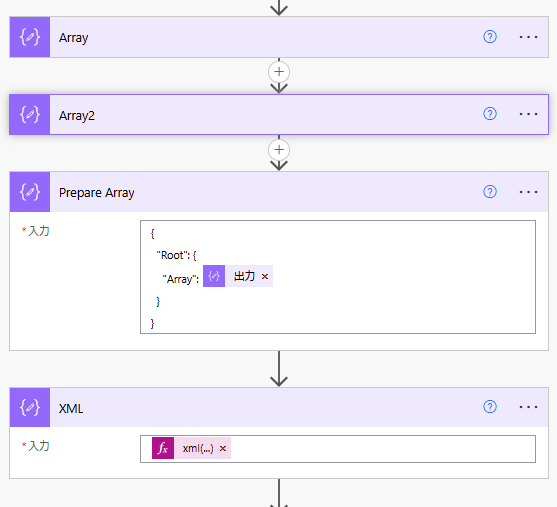Collapse the Prepare Array card by title
557x507 pixels.
point(96,193)
